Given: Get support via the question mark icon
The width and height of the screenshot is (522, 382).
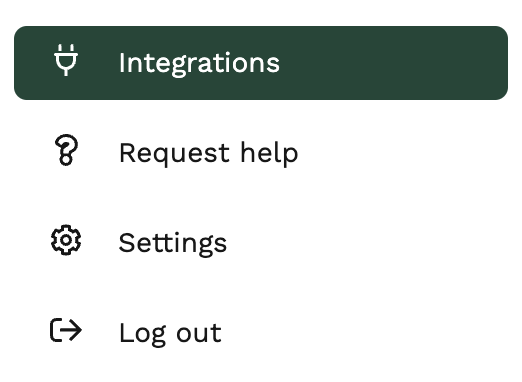Looking at the screenshot, I should 66,150.
